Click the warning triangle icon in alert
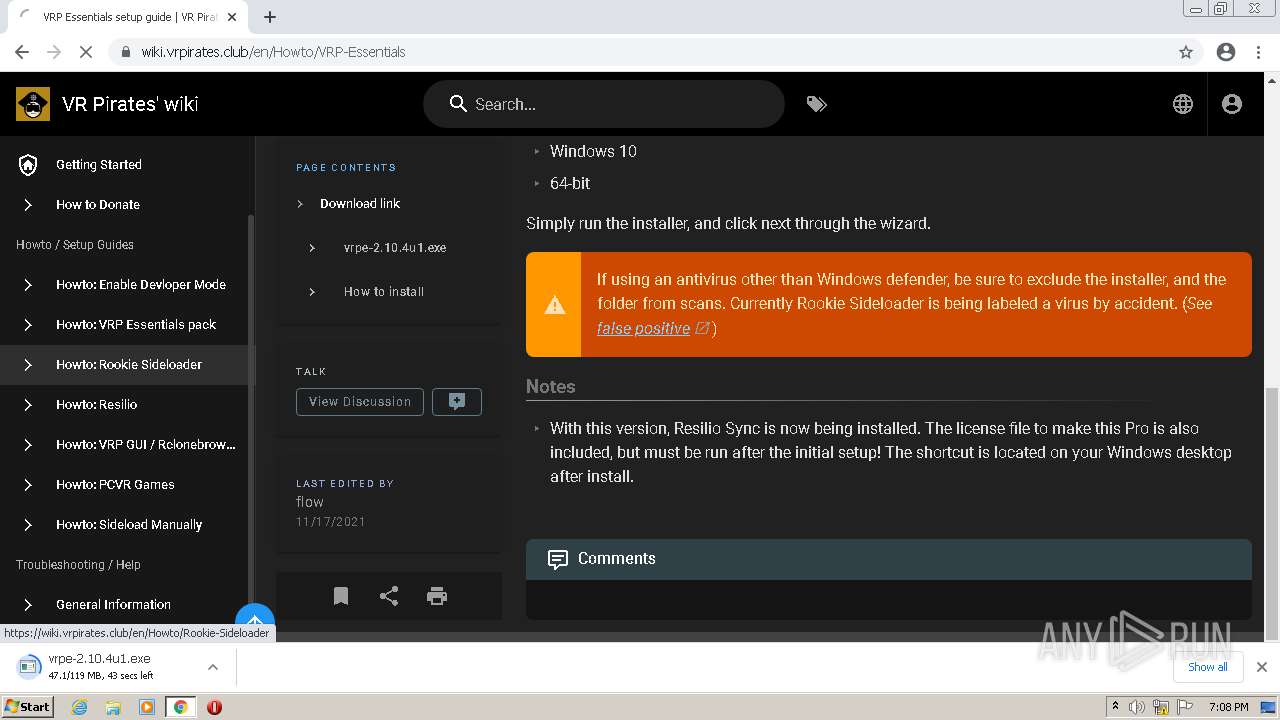 click(554, 305)
